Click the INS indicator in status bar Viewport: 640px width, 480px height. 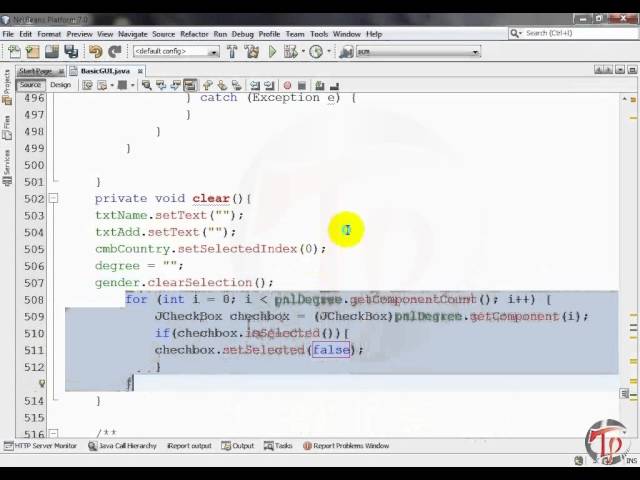click(631, 461)
